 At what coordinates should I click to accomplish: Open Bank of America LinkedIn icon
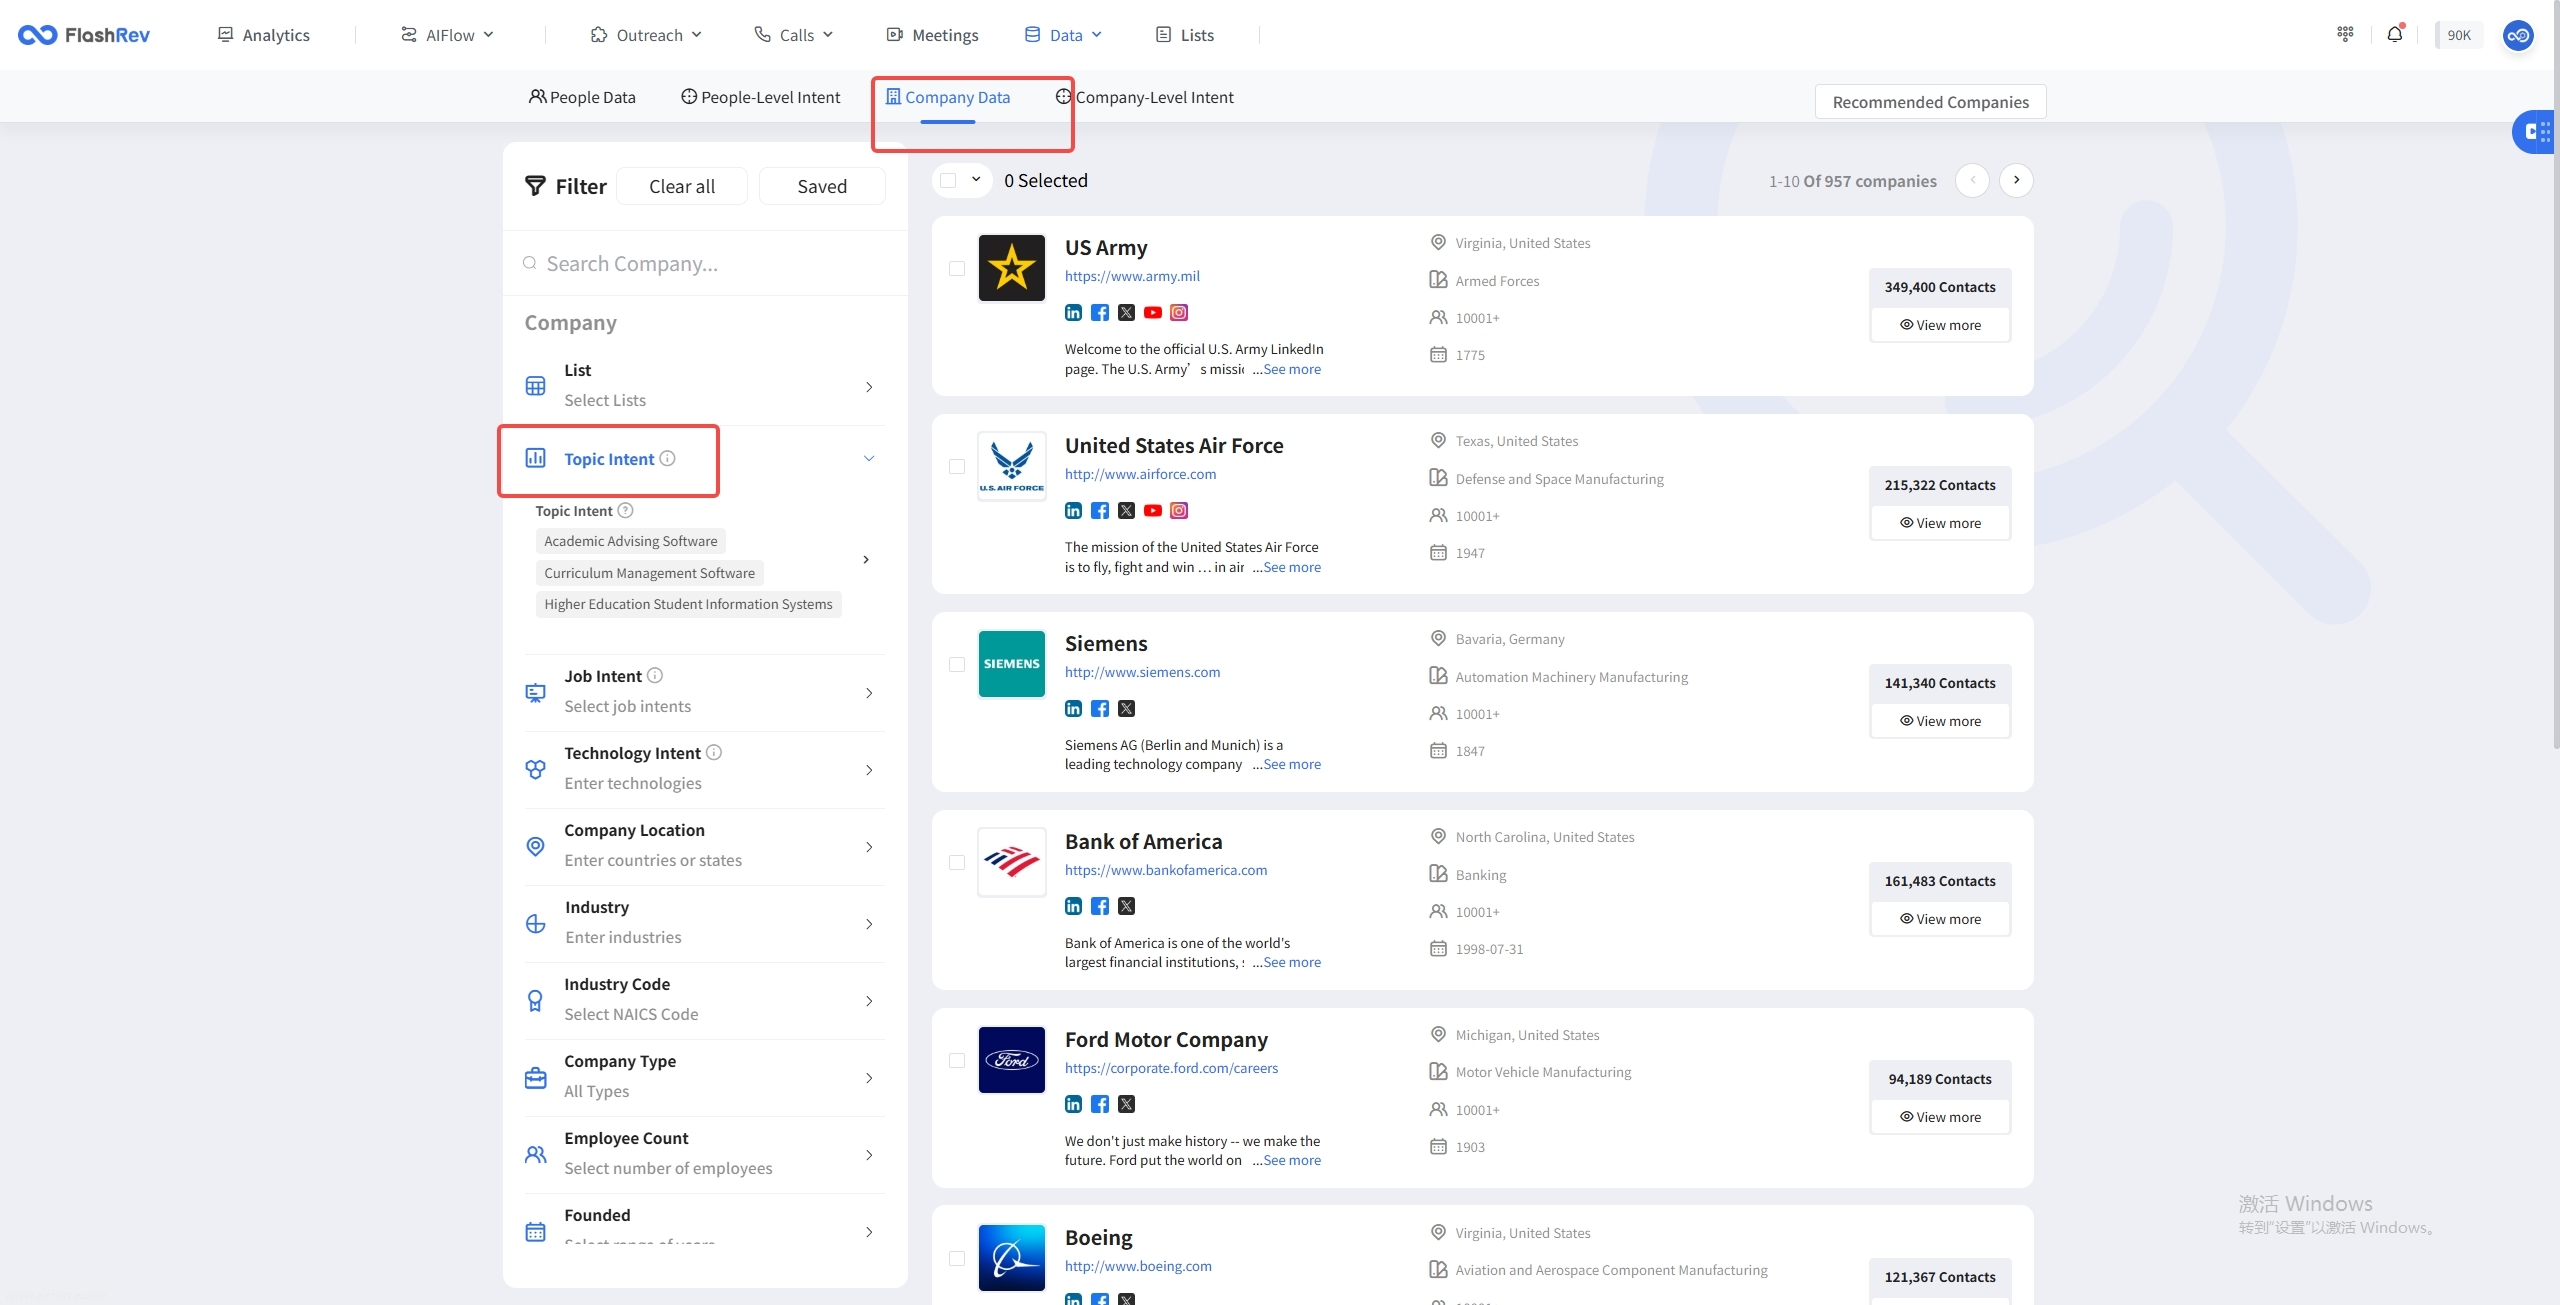(1073, 906)
